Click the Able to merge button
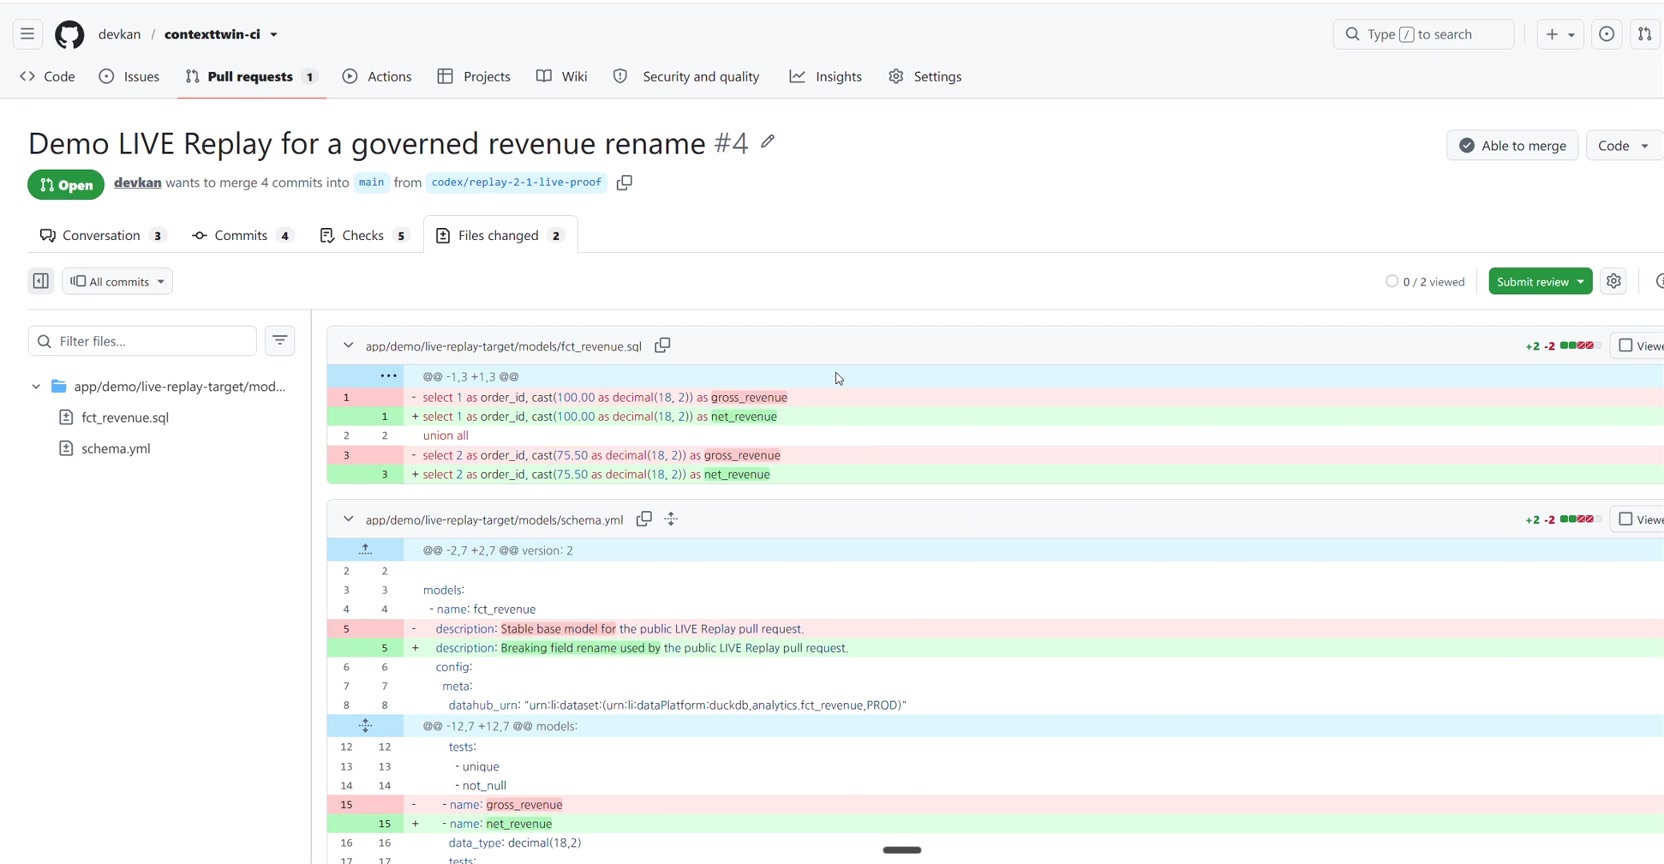 1512,145
